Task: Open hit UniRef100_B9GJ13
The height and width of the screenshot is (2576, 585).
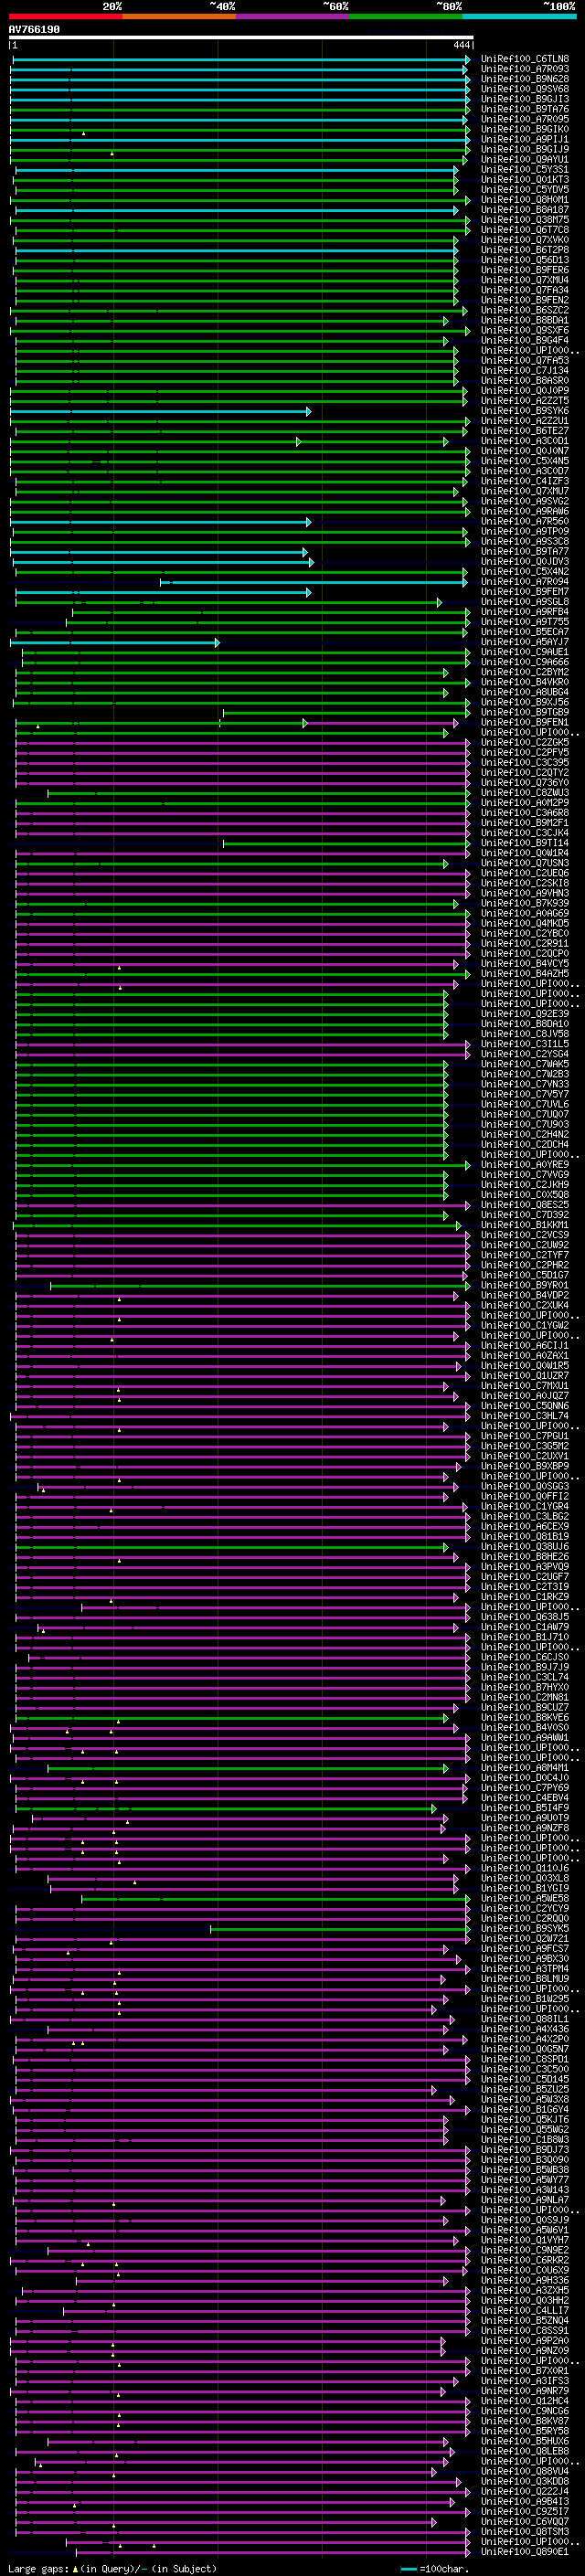Action: [x=525, y=99]
